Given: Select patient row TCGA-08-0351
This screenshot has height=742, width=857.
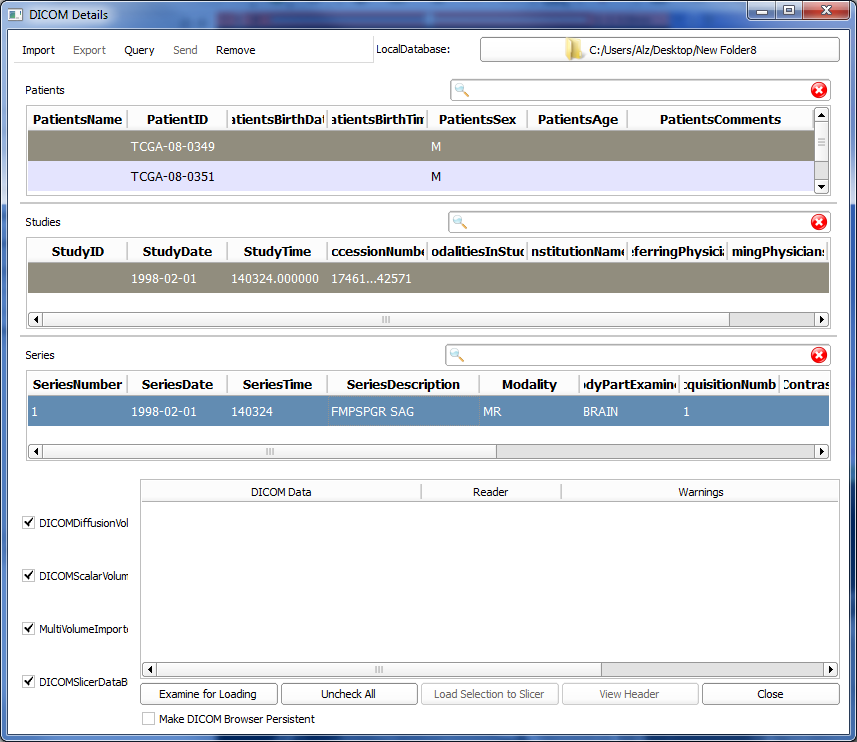Looking at the screenshot, I should [173, 177].
